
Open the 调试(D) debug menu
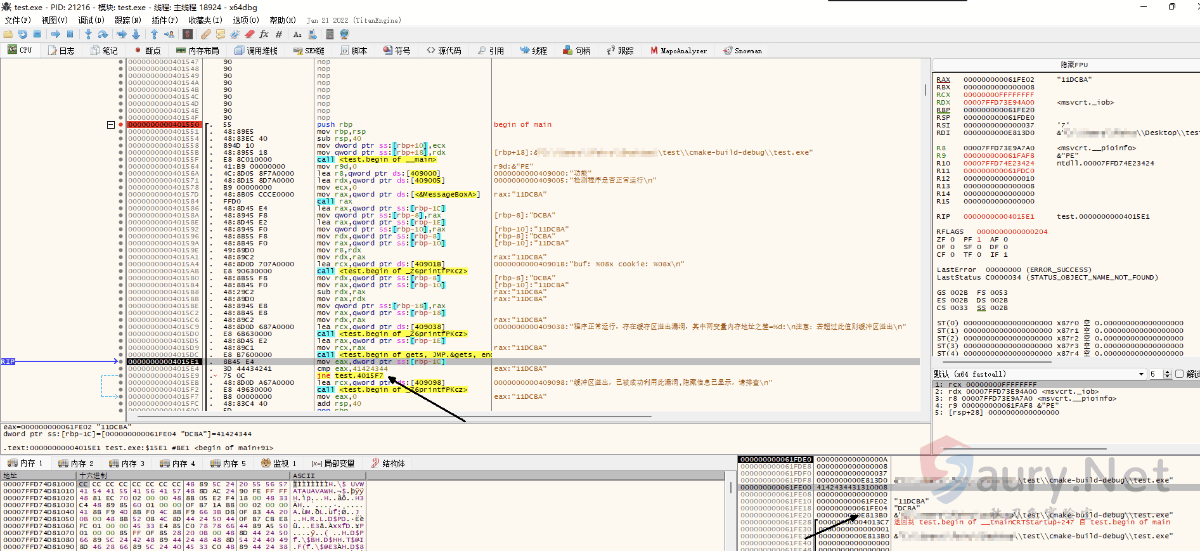pos(90,20)
